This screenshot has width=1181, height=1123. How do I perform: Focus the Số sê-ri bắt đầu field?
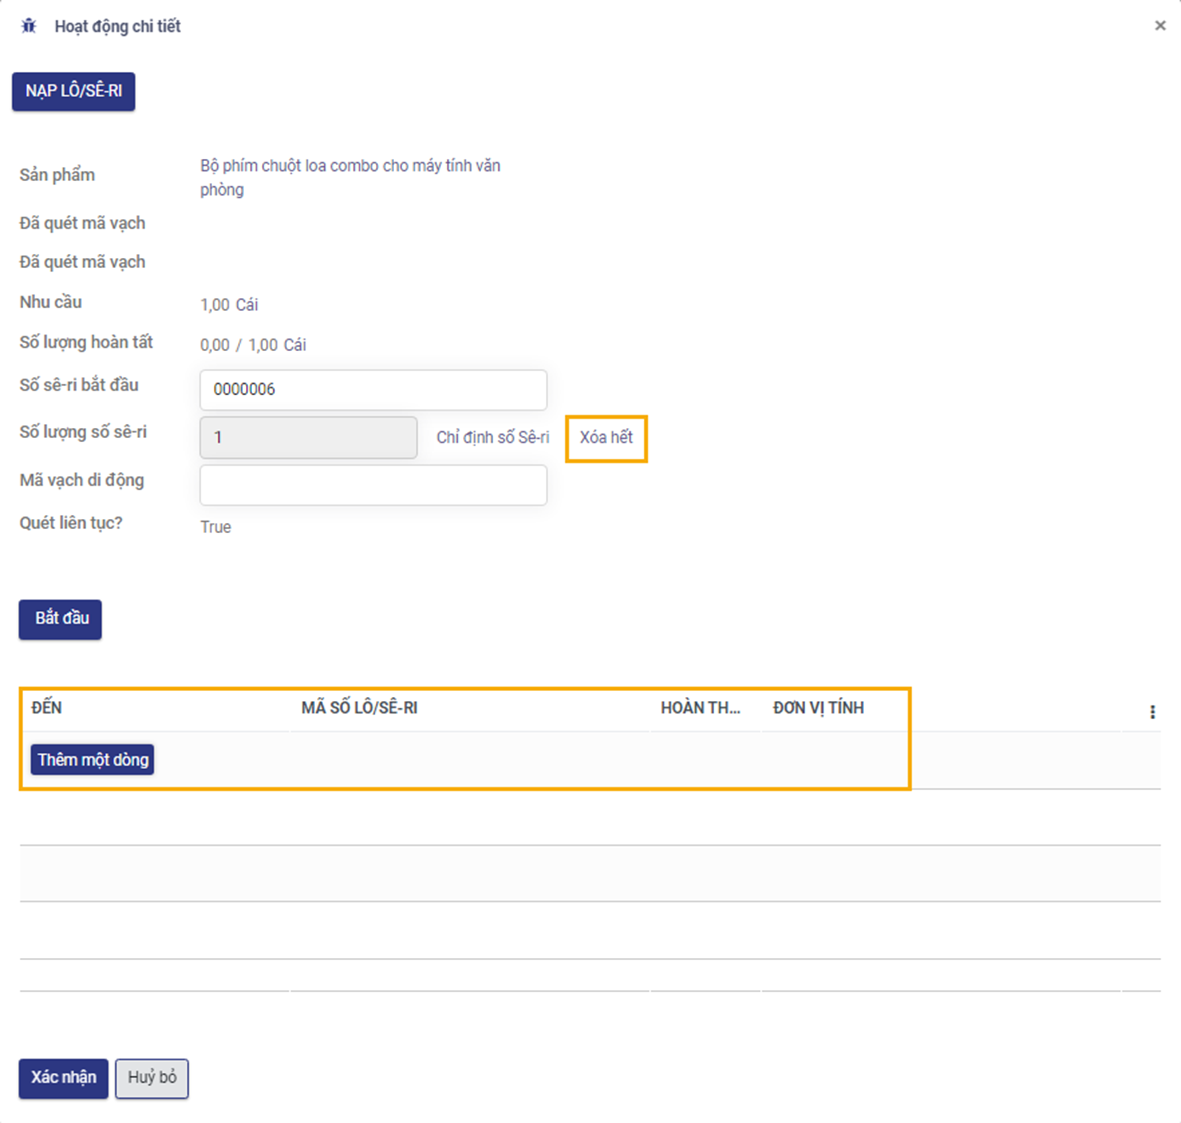point(373,389)
